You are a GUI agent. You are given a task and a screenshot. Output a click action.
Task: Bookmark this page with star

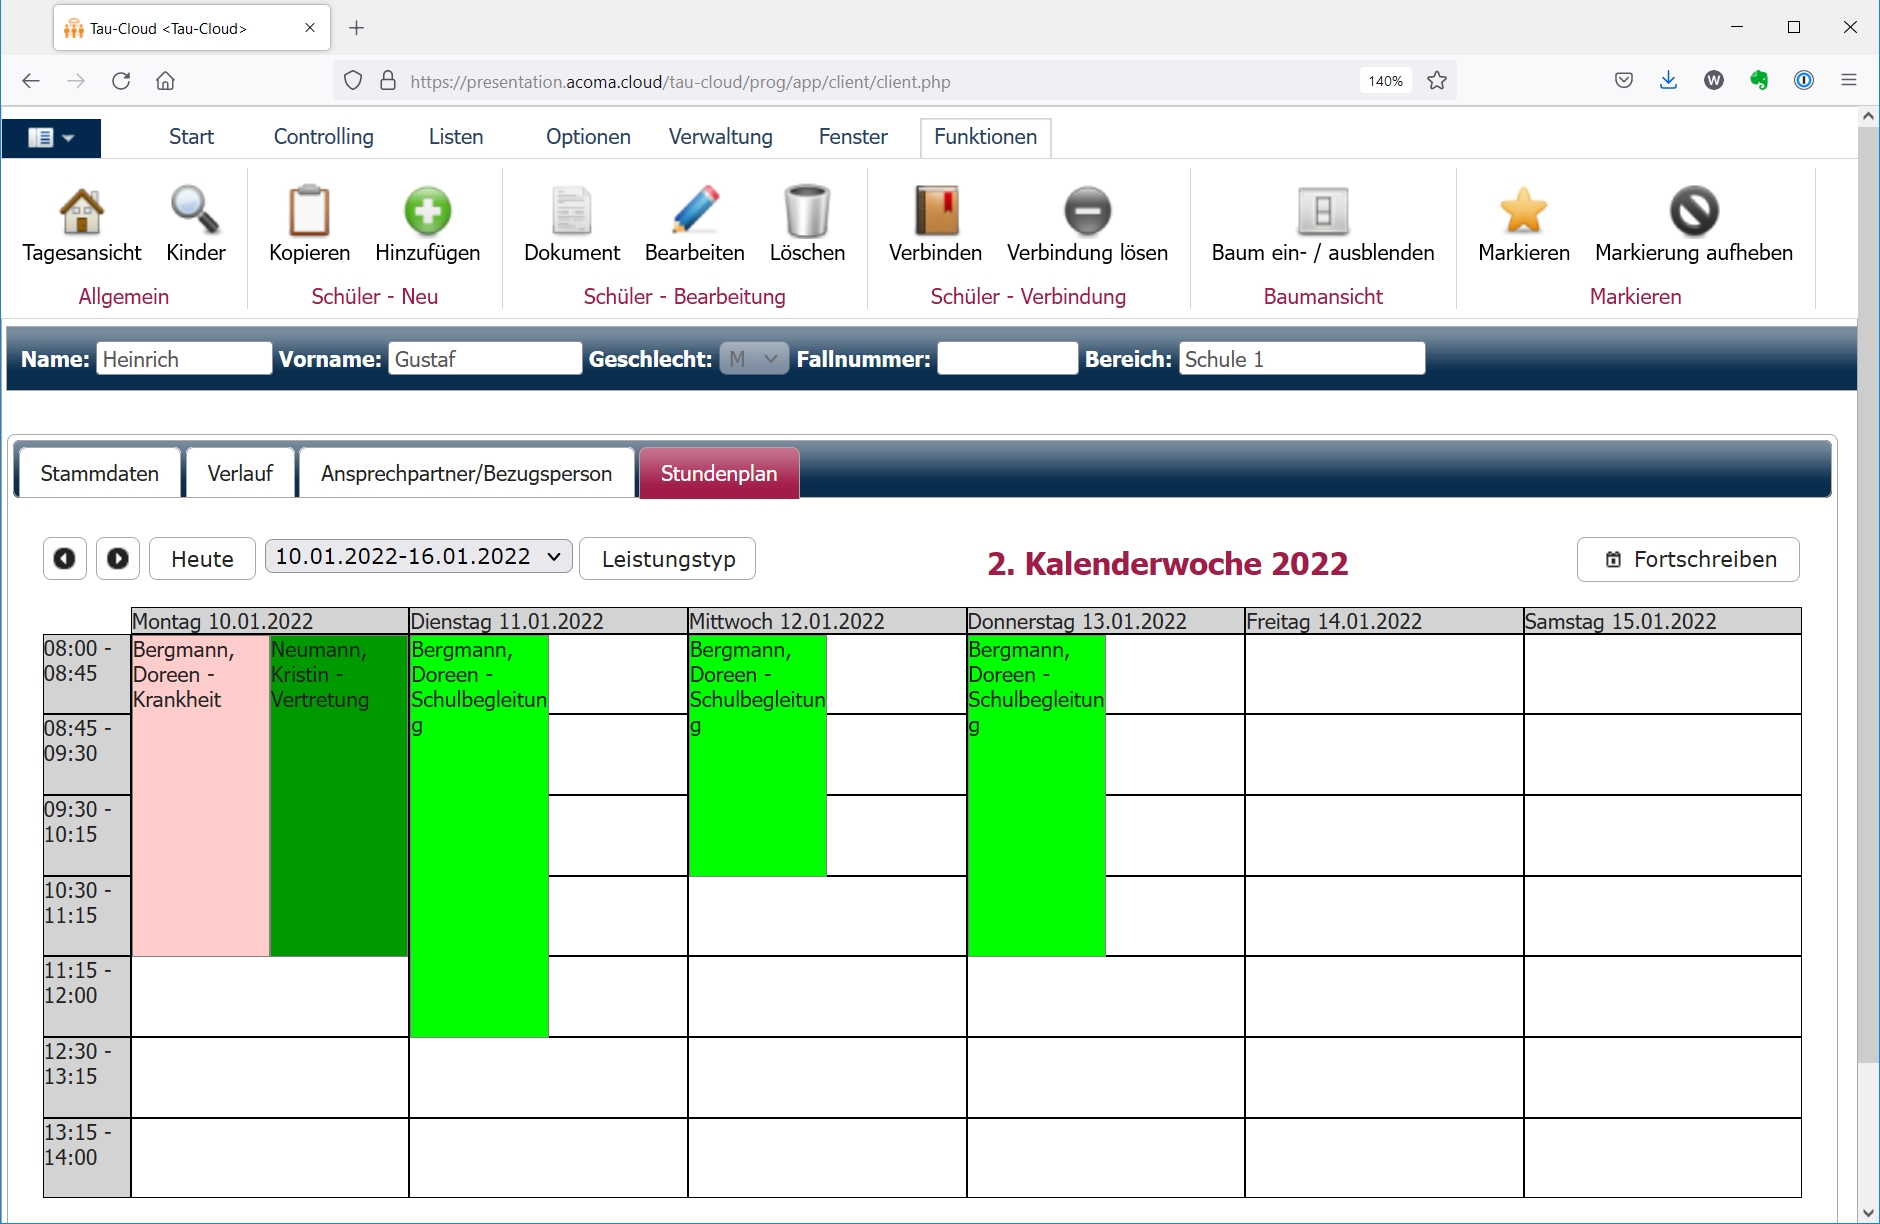pos(1437,81)
